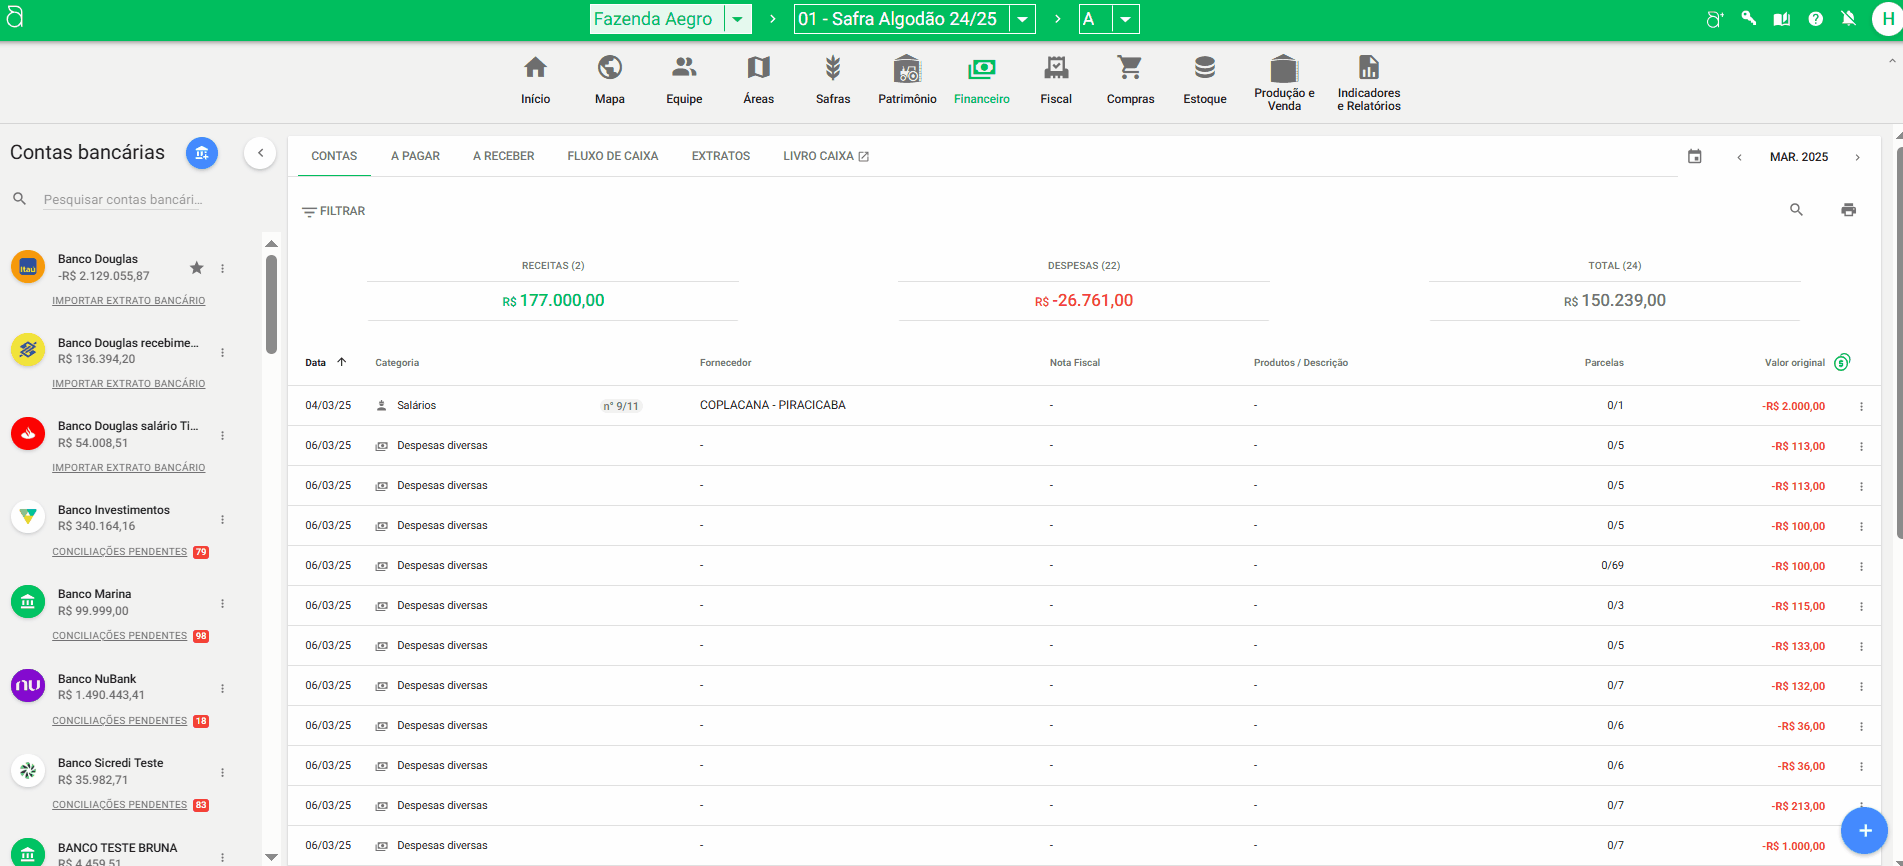Viewport: 1903px width, 866px height.
Task: Click the Pesquisar contas bancárias search field
Action: [x=123, y=200]
